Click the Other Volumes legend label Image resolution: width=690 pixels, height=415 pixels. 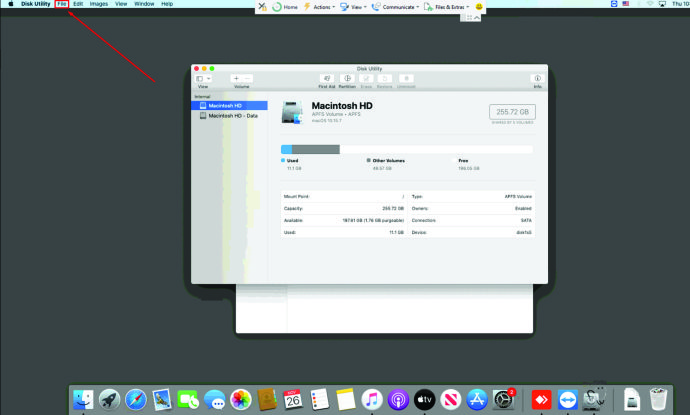pyautogui.click(x=389, y=161)
